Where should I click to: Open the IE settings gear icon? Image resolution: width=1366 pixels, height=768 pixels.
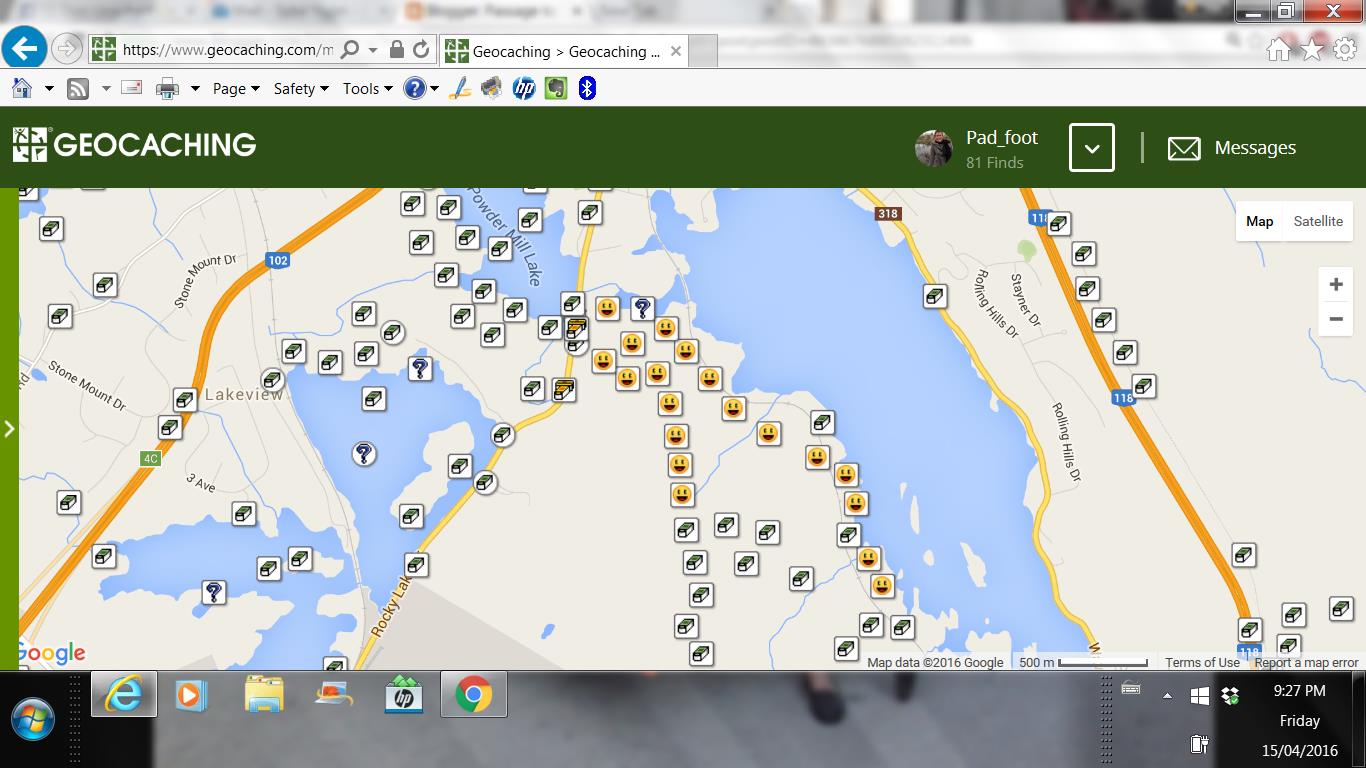coord(1345,49)
